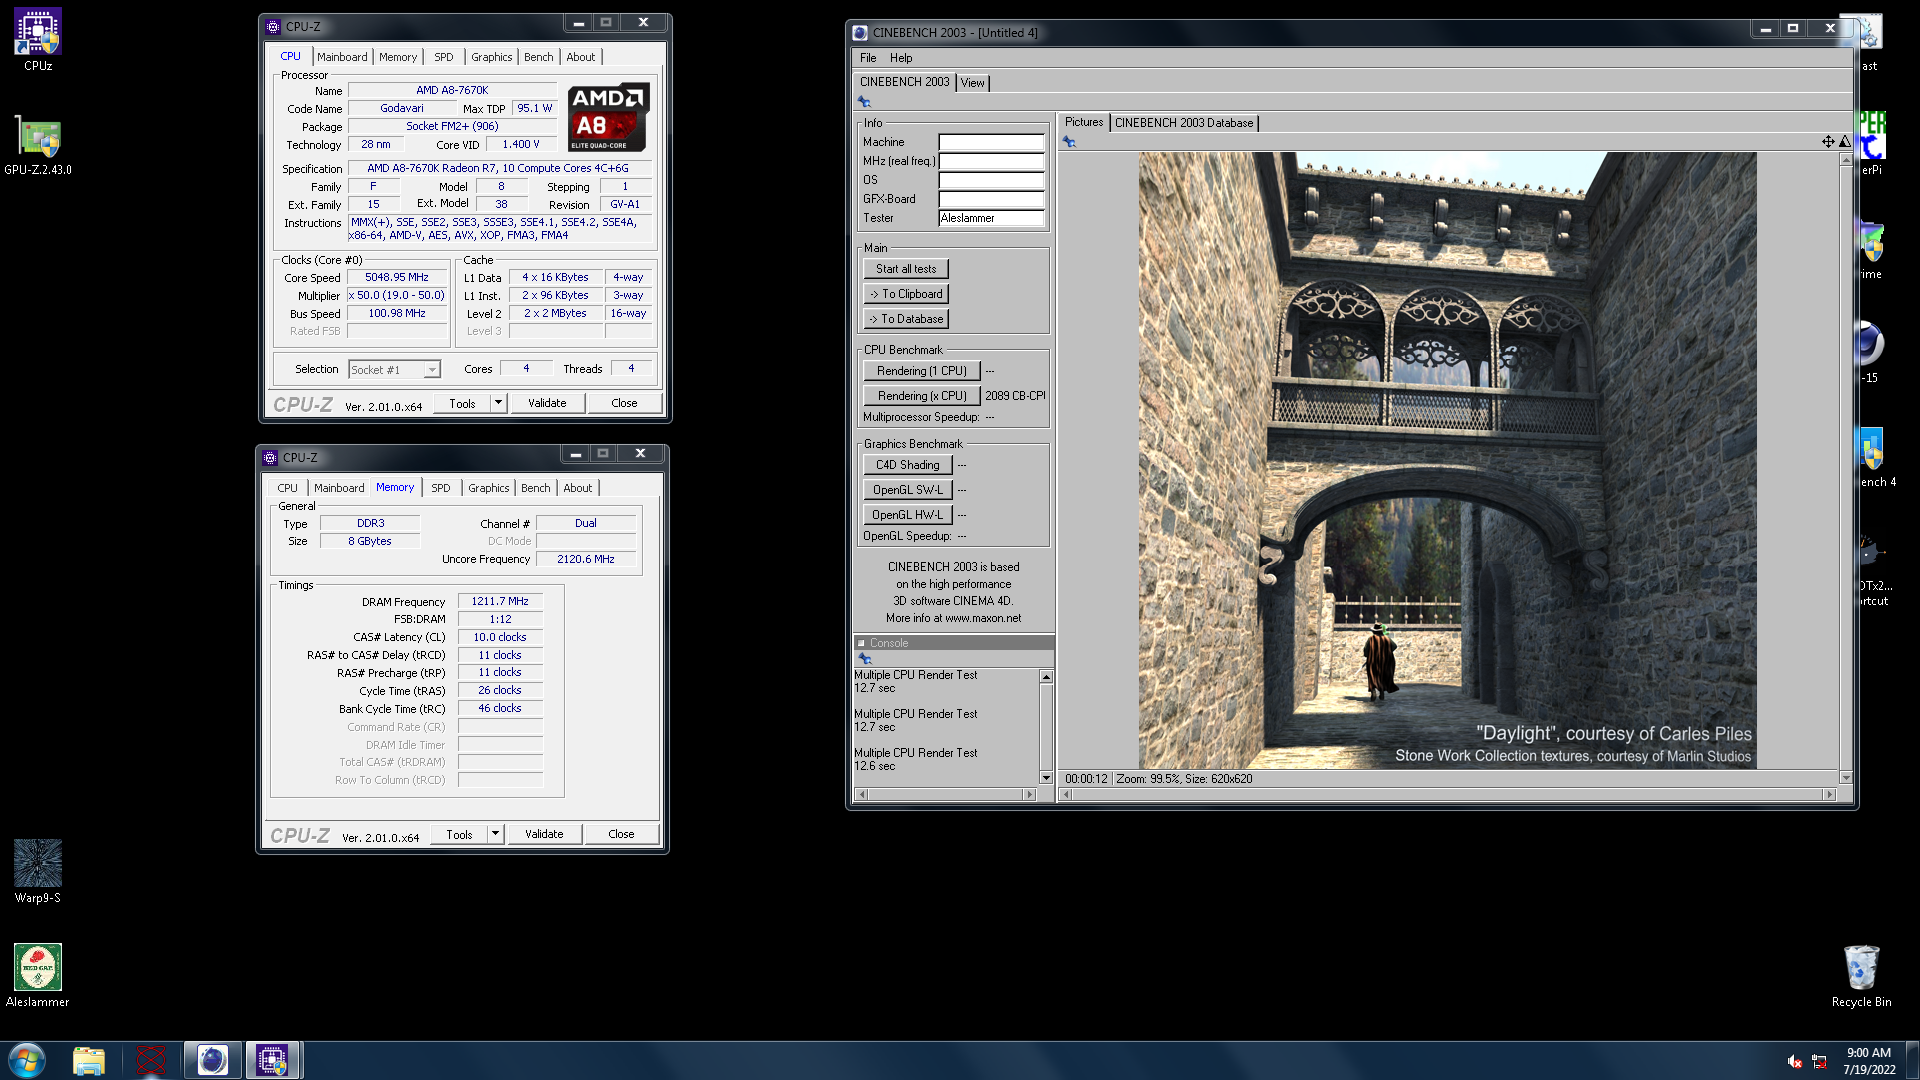The width and height of the screenshot is (1920, 1080).
Task: Switch to the View tab in CINEBENCH
Action: tap(972, 83)
